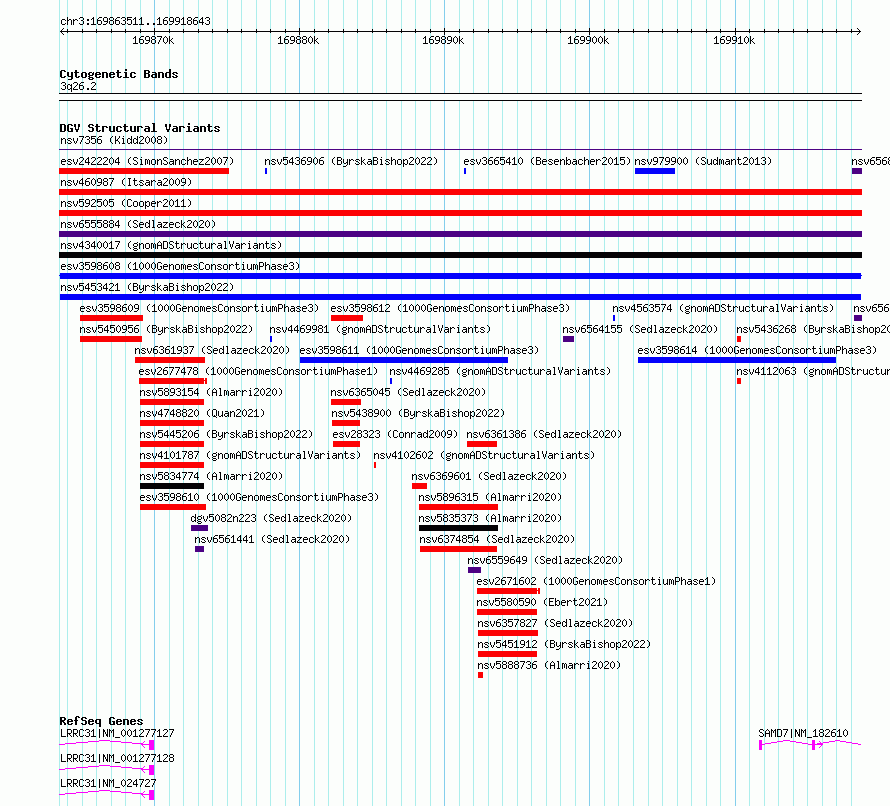
Task: Click the 169880k ruler tick label
Action: (298, 40)
